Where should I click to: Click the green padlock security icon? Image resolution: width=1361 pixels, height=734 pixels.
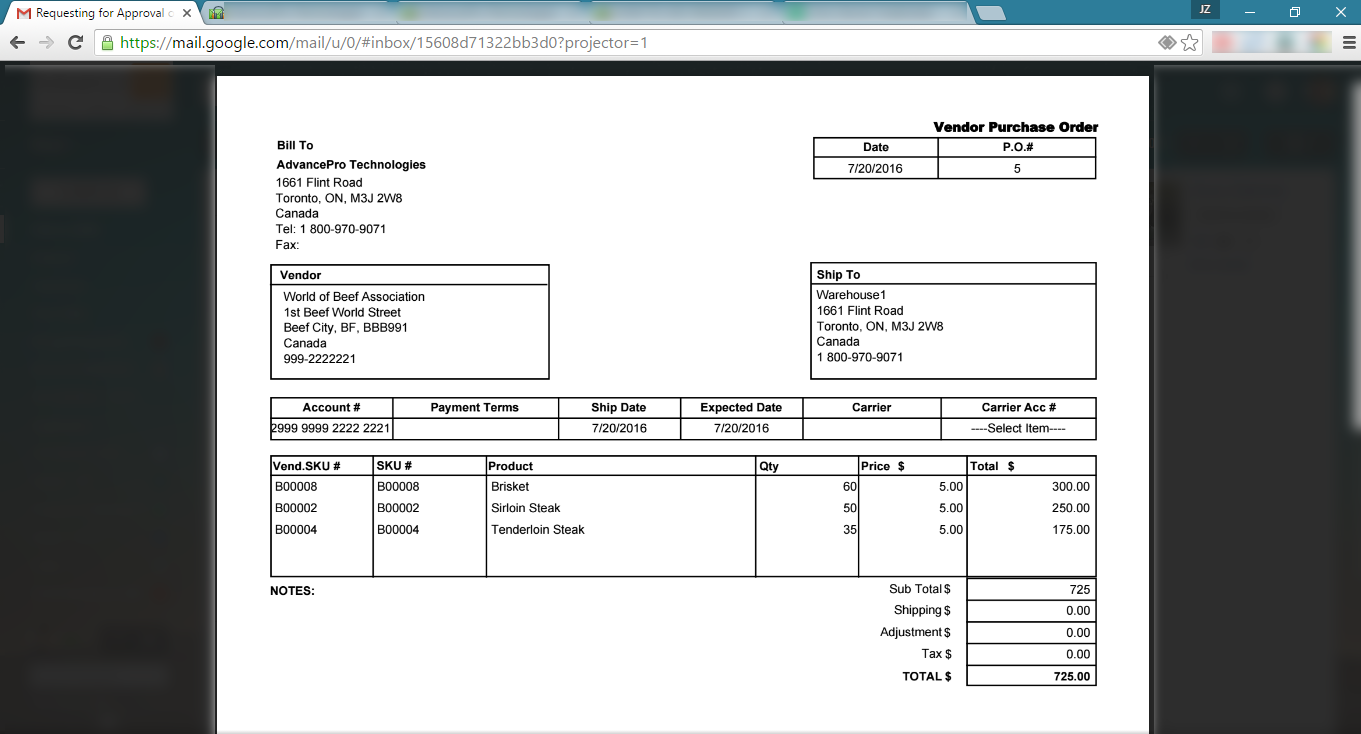point(107,43)
